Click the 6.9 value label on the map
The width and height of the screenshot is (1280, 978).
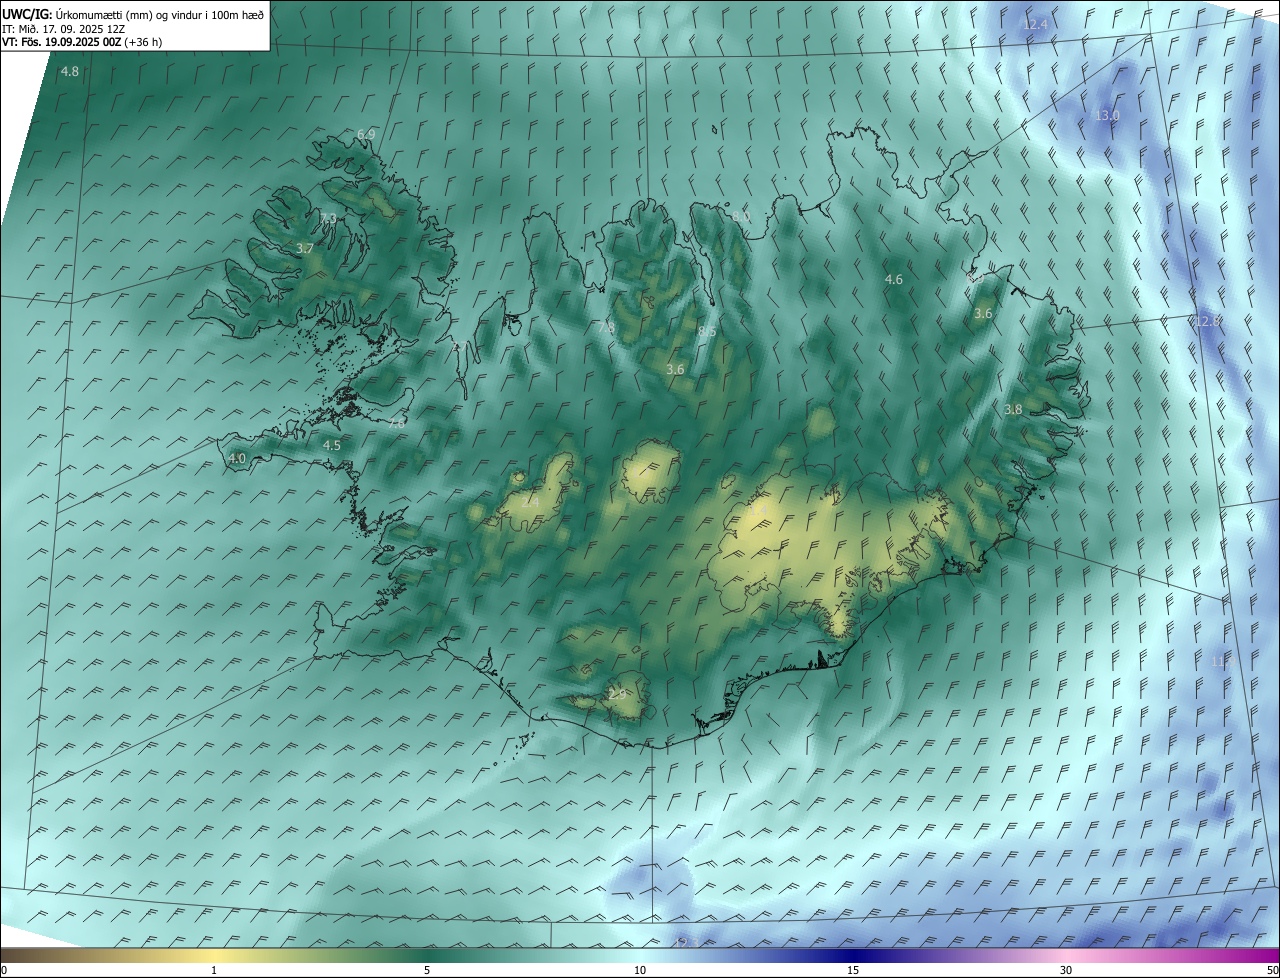(x=366, y=134)
